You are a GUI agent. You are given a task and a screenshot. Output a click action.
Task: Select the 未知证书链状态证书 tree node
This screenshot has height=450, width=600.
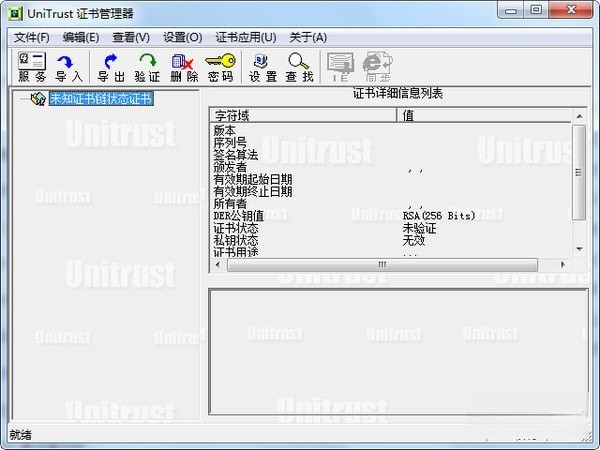[x=101, y=99]
